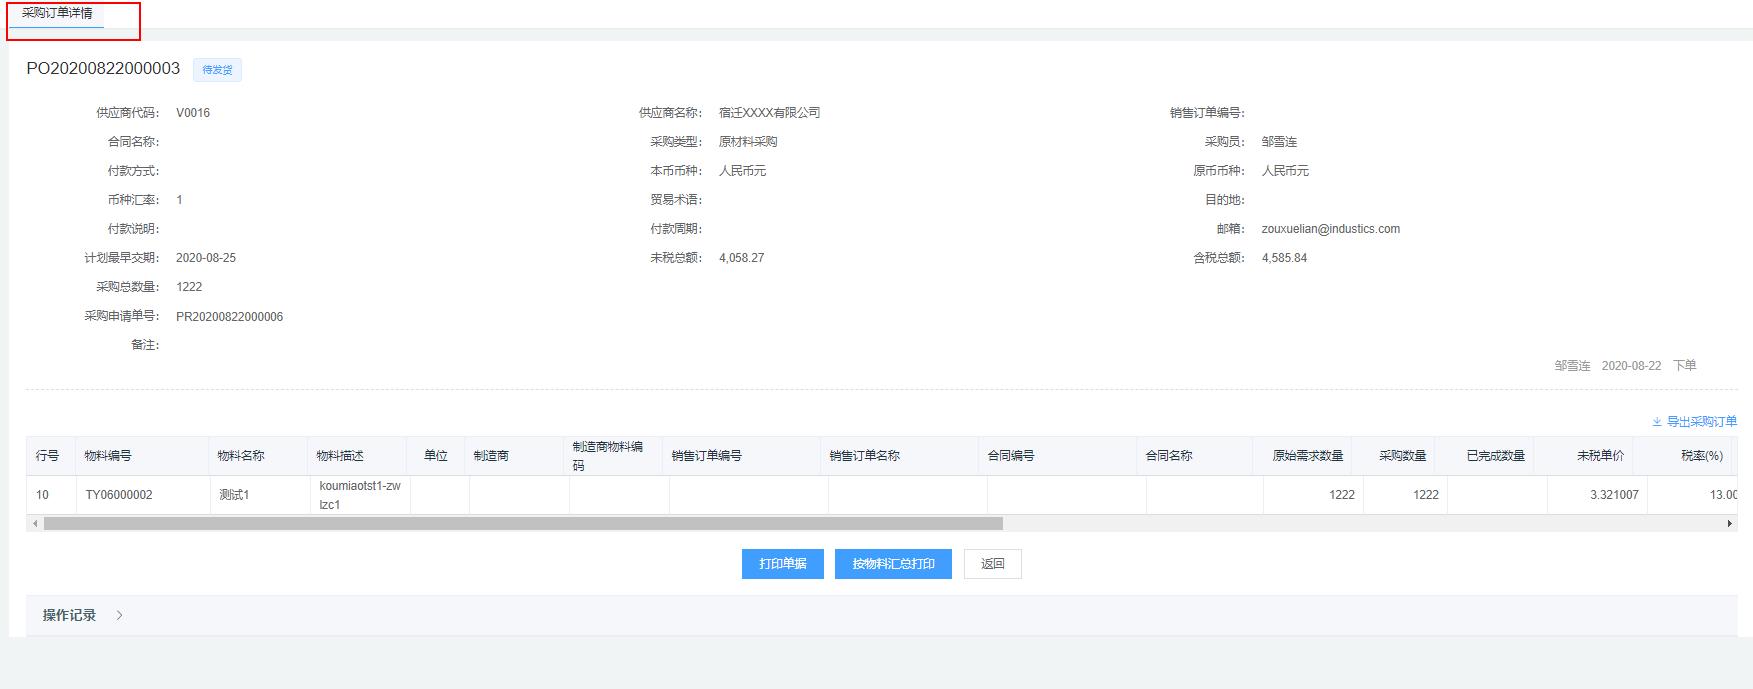
Task: Click the 采购数量 column header
Action: [1402, 456]
